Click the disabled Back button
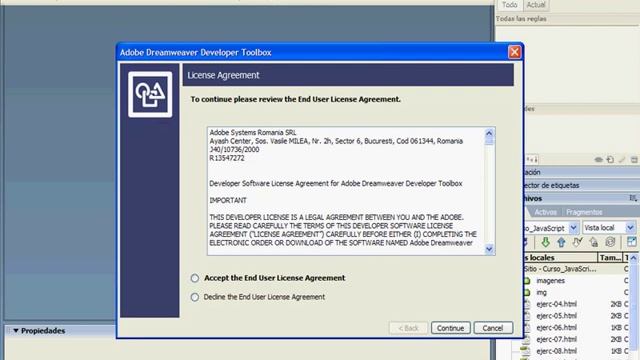The height and width of the screenshot is (360, 640). coord(408,328)
